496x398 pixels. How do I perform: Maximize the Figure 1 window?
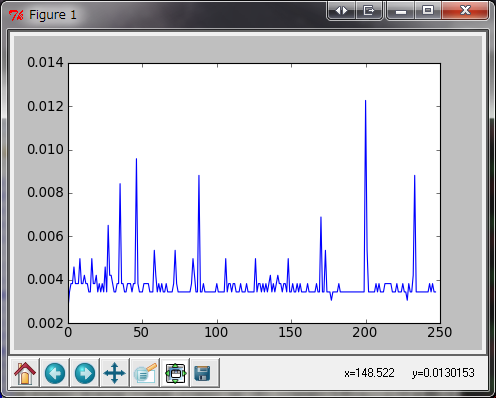[x=428, y=10]
